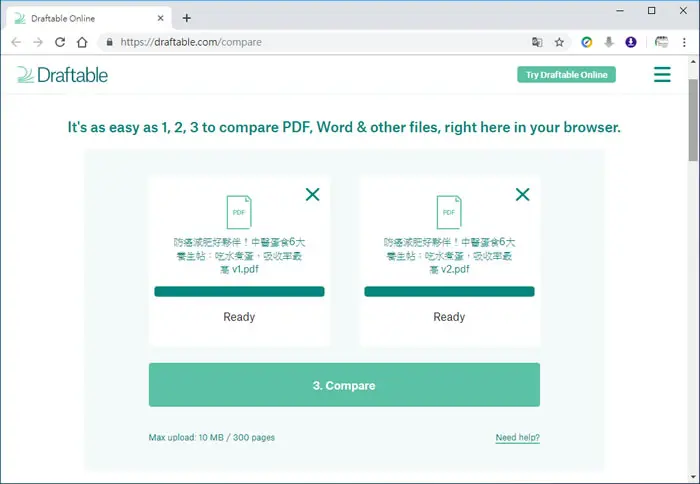The image size is (700, 484).
Task: Bookmark this page with star icon
Action: pyautogui.click(x=559, y=42)
